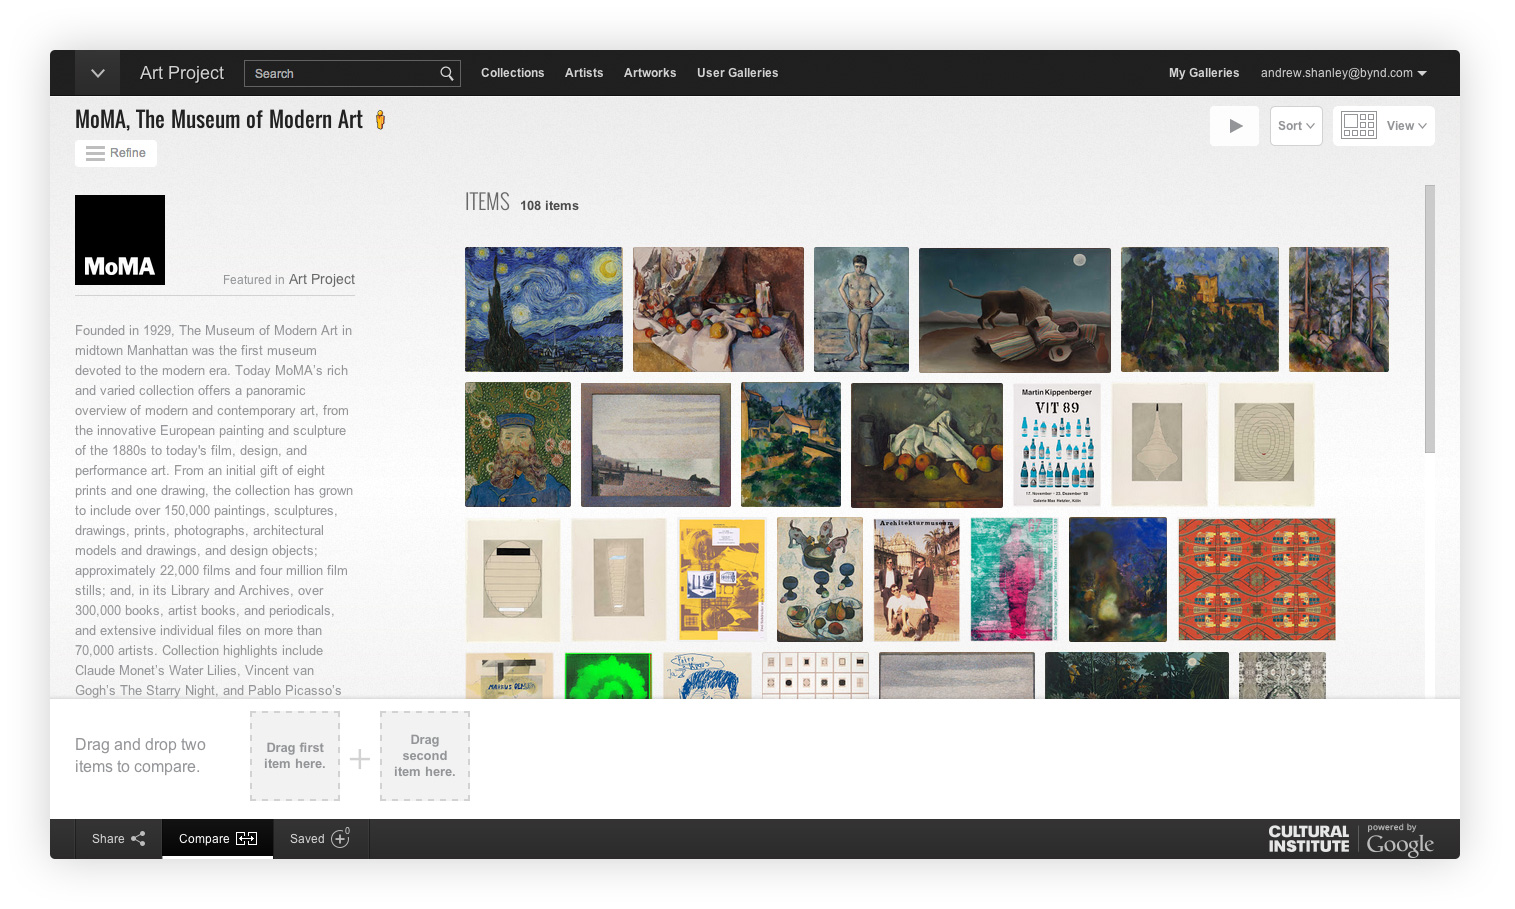Open the red orange pattern thumbnail

click(1257, 580)
